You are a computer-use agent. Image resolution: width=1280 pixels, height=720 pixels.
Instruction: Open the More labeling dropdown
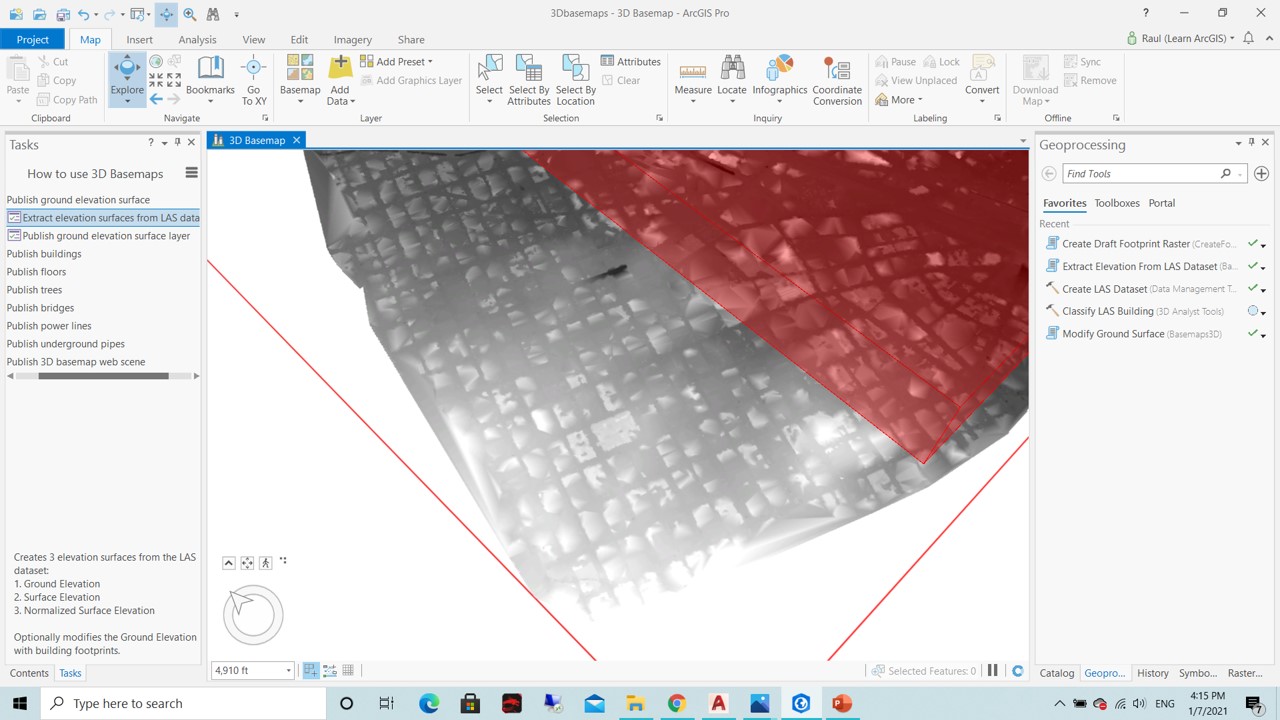click(899, 99)
